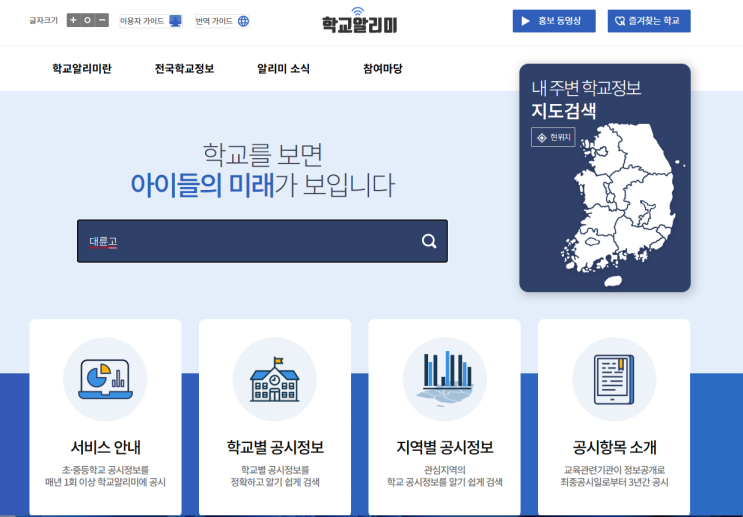The image size is (743, 517).
Task: Open 즐겨찾는 학교 favorite schools
Action: click(648, 21)
